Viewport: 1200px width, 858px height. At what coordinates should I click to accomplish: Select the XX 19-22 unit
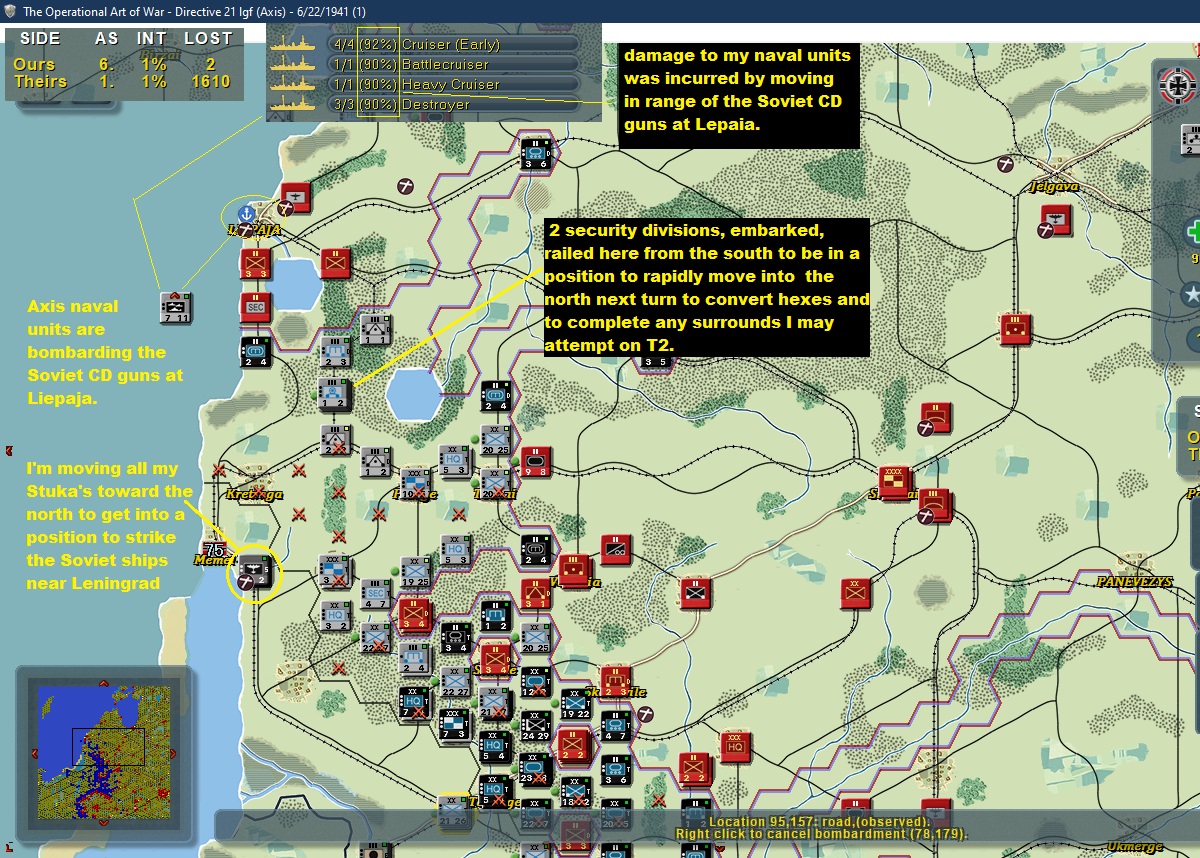click(575, 704)
